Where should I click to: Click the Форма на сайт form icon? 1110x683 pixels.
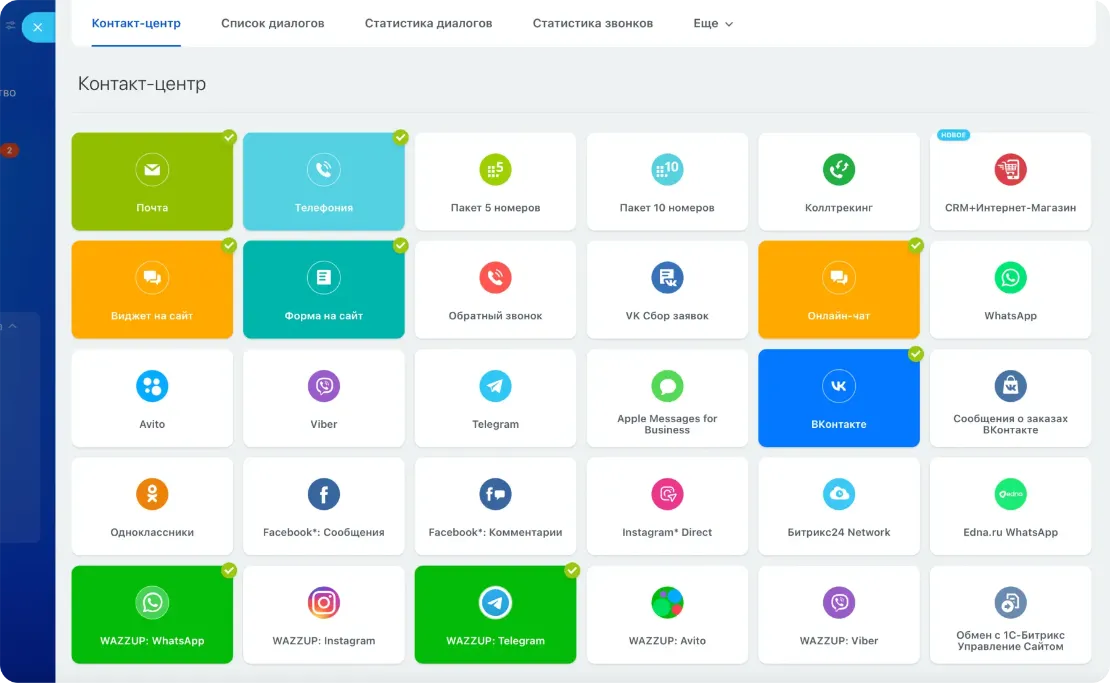pyautogui.click(x=324, y=277)
